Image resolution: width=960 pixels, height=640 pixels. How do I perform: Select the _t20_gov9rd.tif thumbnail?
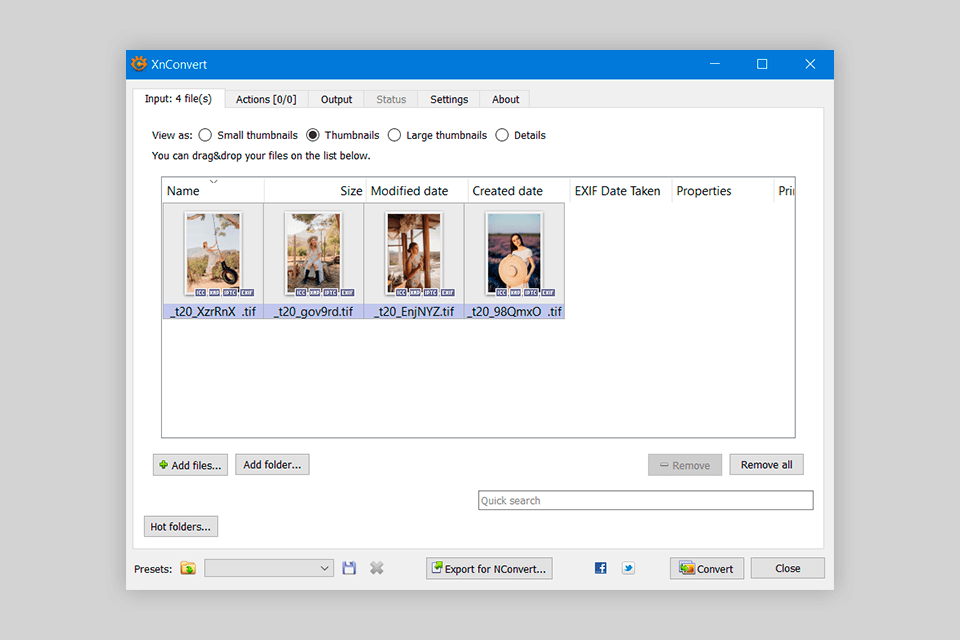[x=313, y=260]
